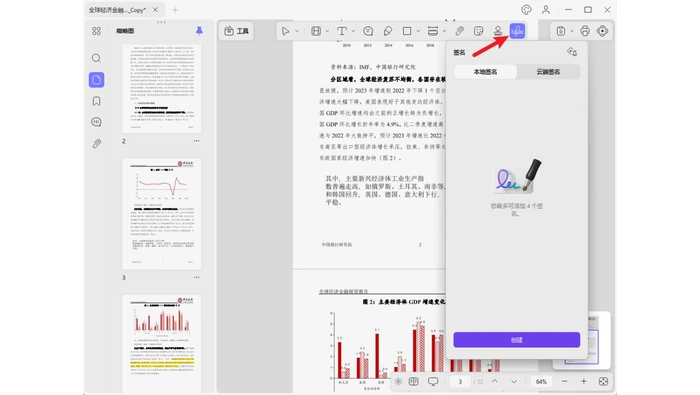This screenshot has width=700, height=395.
Task: Click the print icon
Action: click(x=585, y=31)
